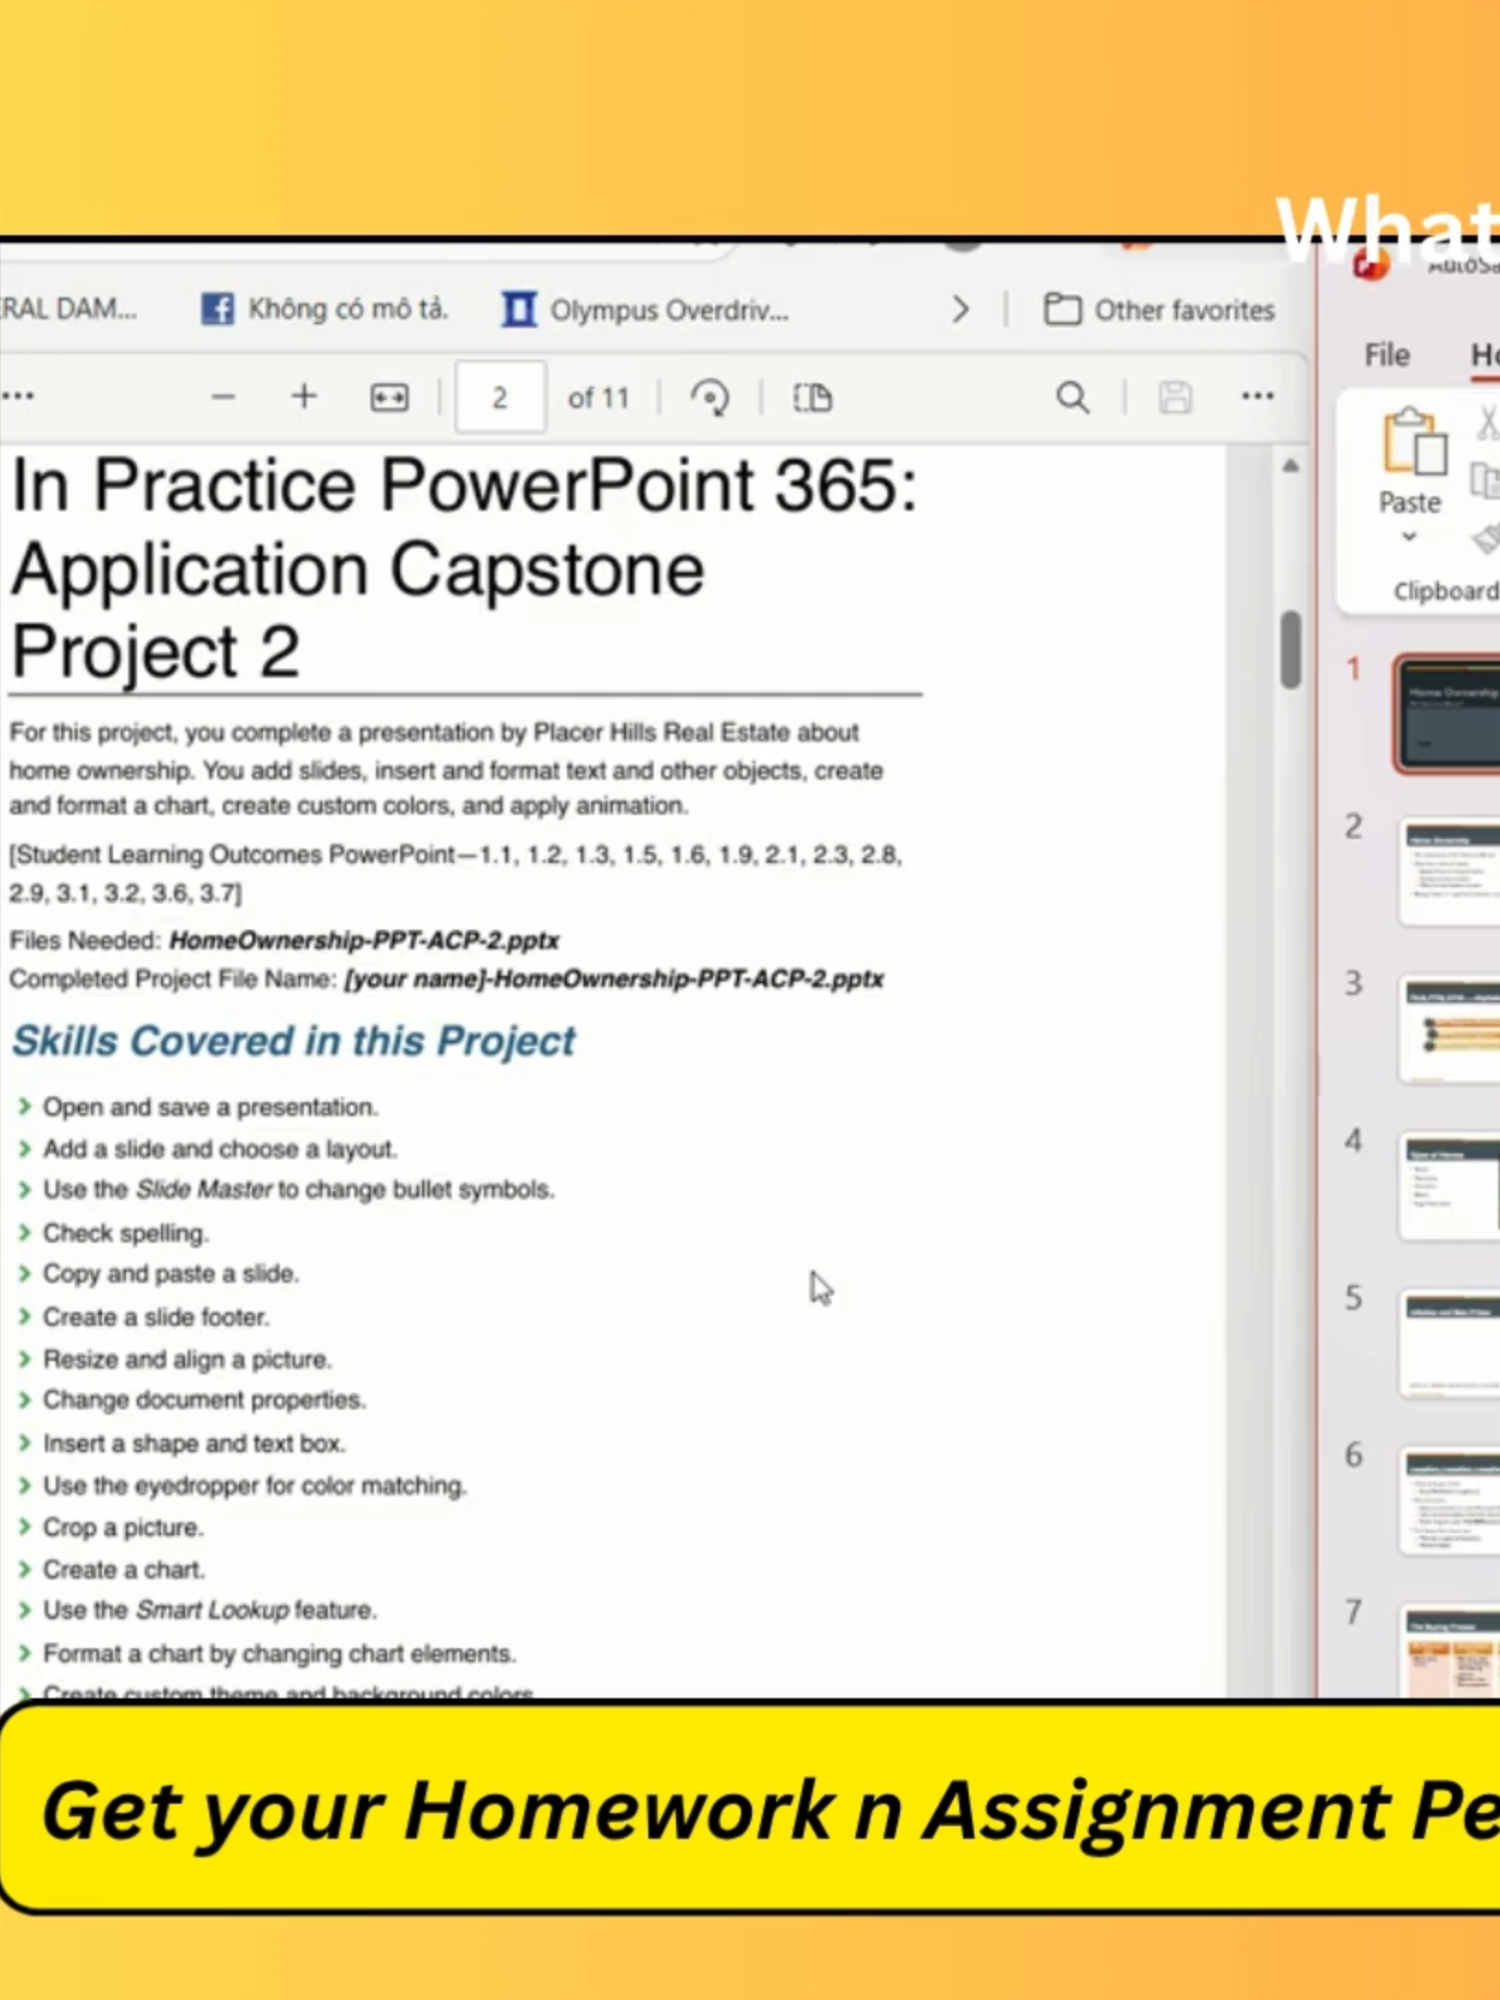The height and width of the screenshot is (2000, 1500).
Task: Click the page number input field
Action: point(500,398)
